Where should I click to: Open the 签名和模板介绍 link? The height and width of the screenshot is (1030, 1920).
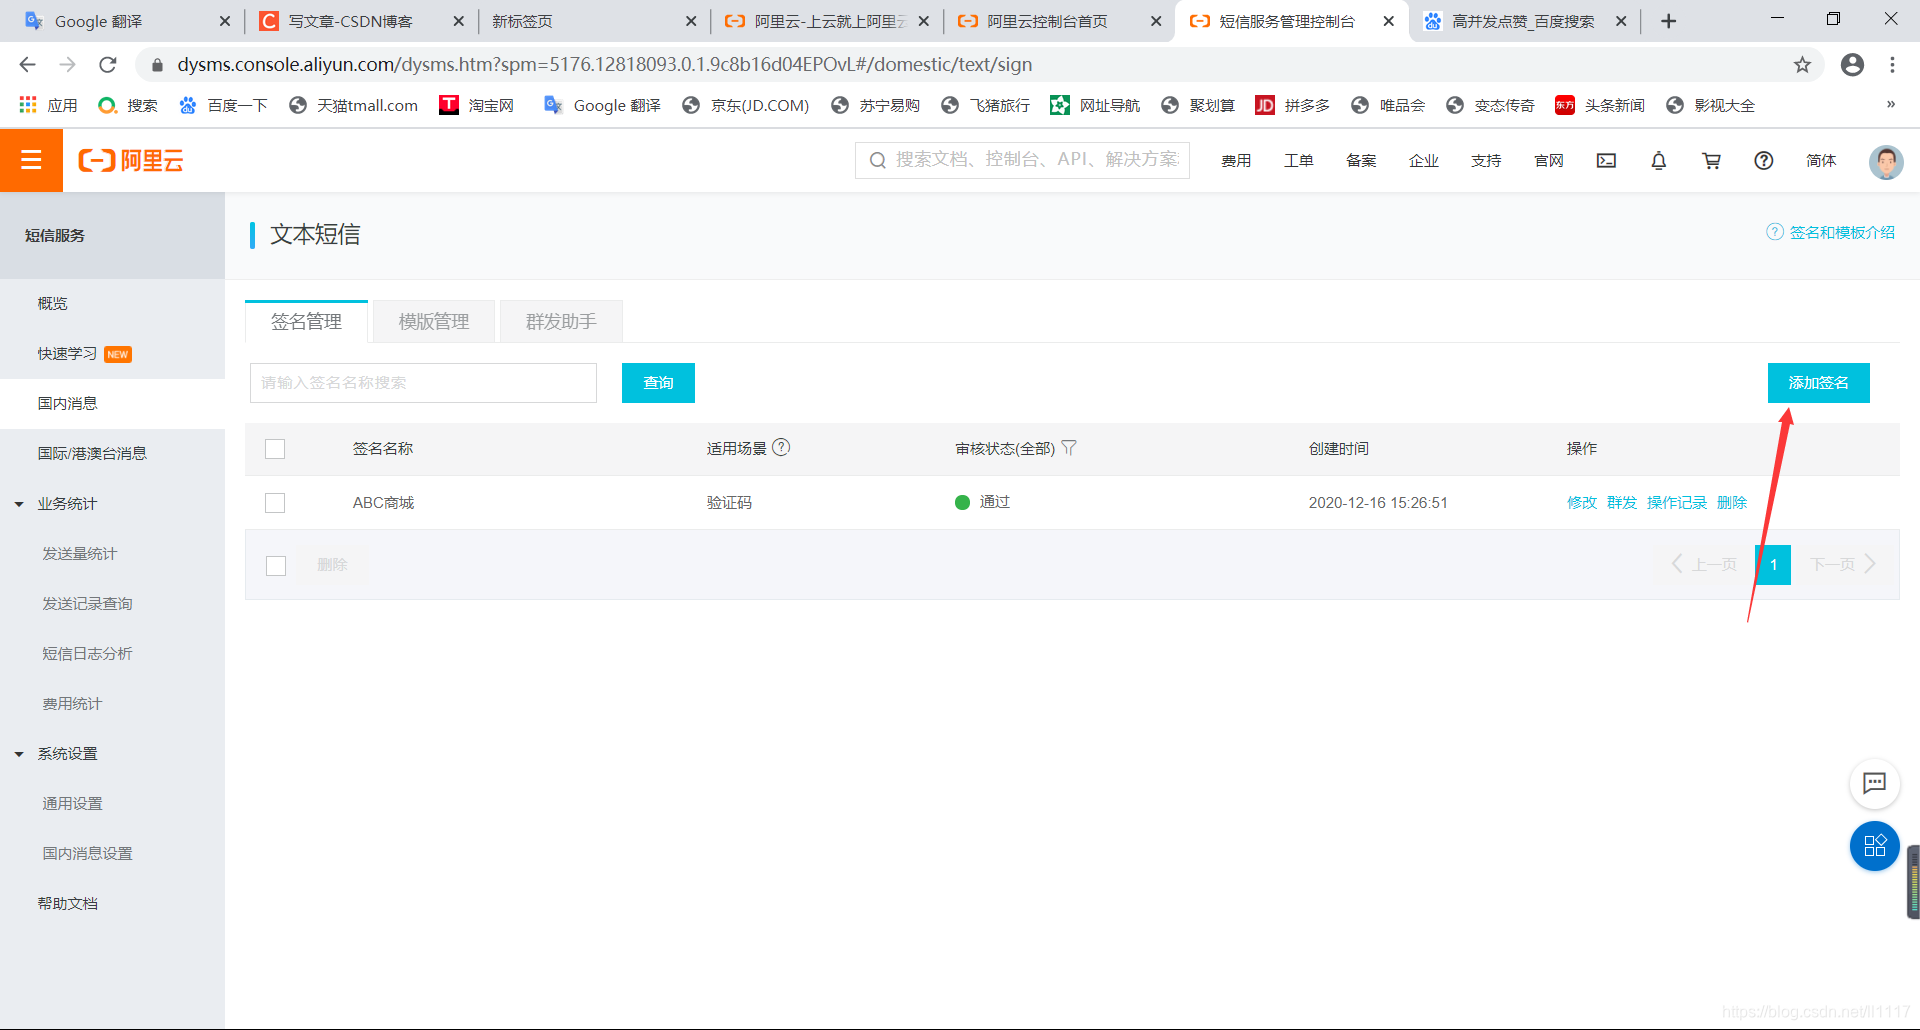pos(1841,231)
